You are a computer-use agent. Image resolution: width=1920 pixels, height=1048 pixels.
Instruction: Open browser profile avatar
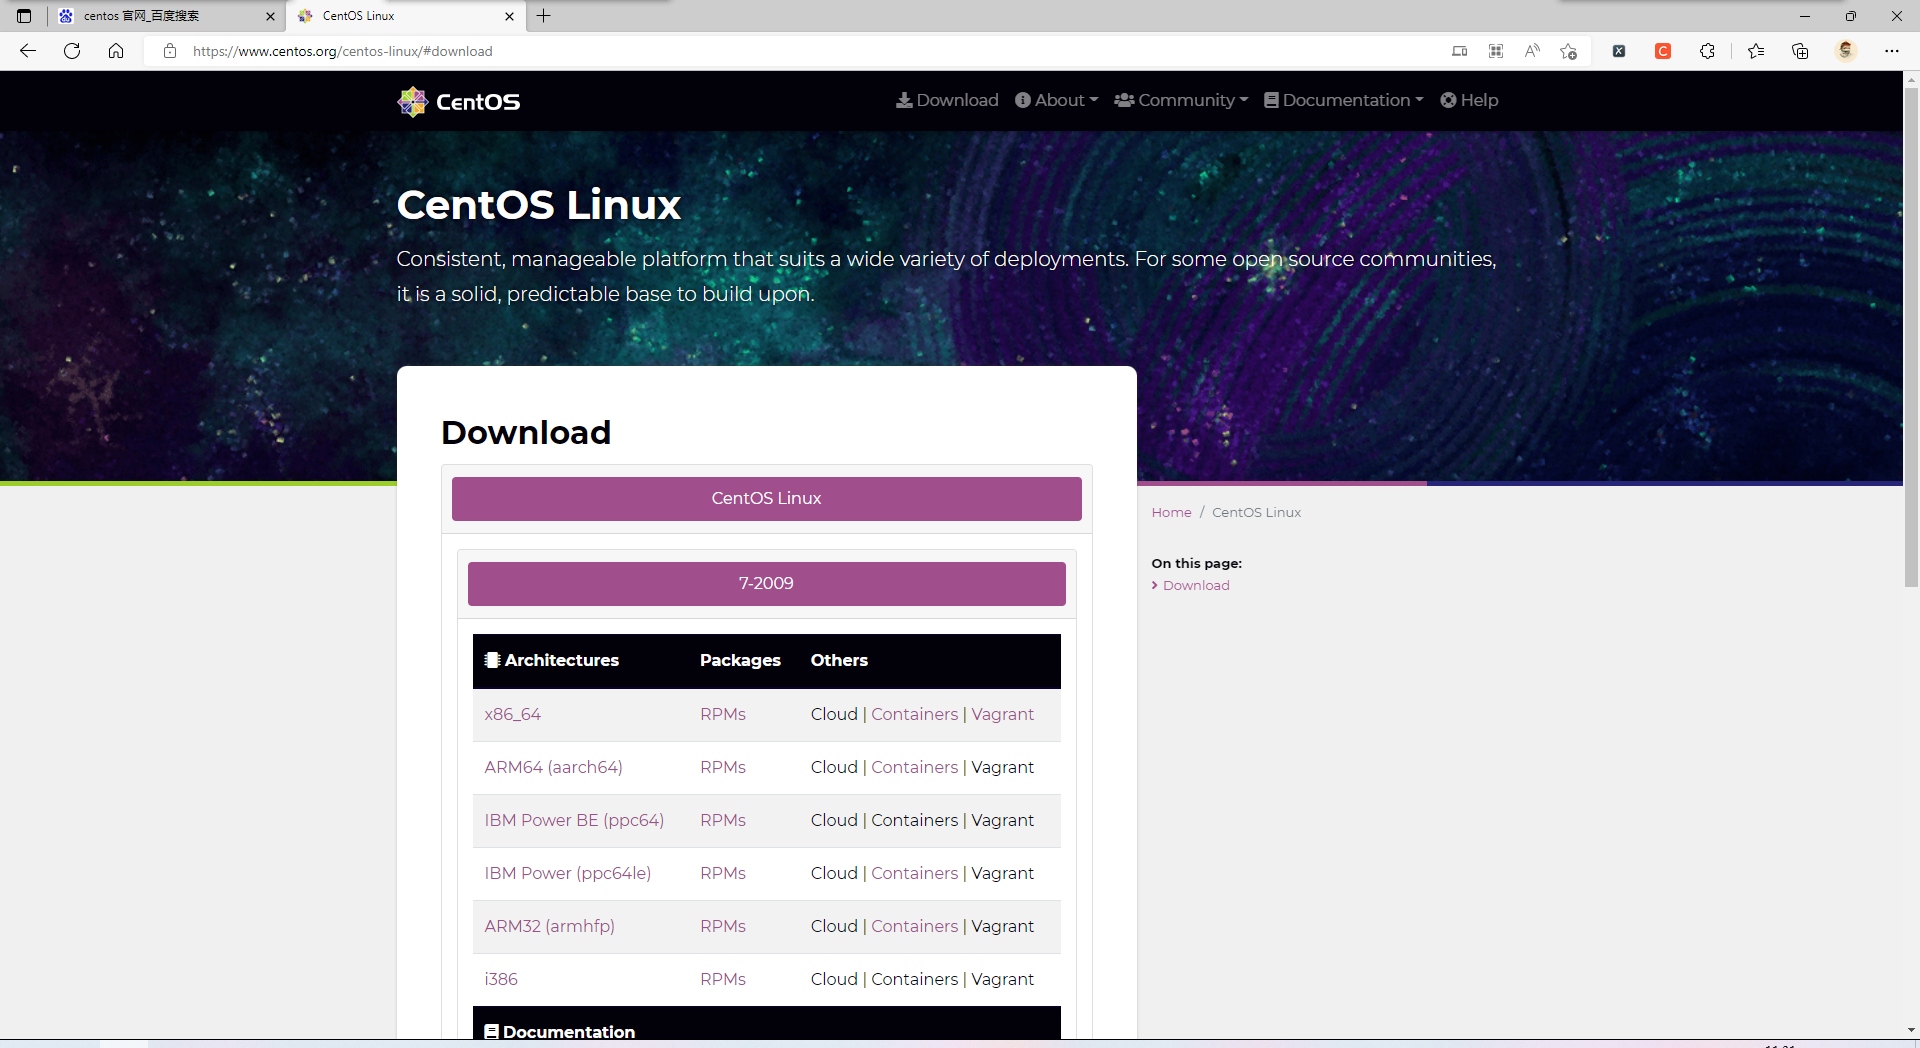coord(1846,50)
